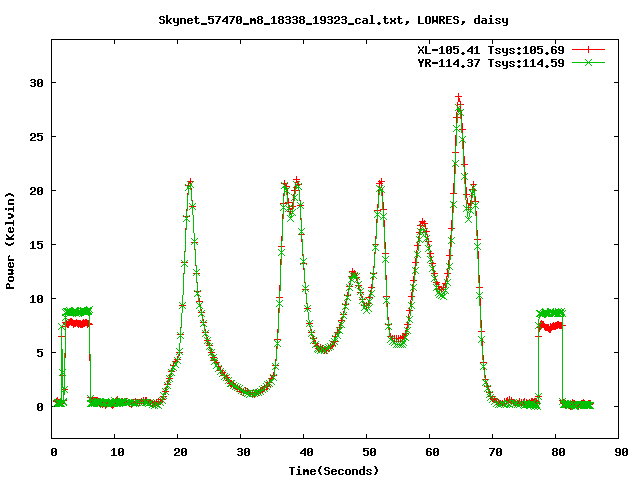Click the red plus legend marker
This screenshot has width=640, height=480.
coord(588,50)
